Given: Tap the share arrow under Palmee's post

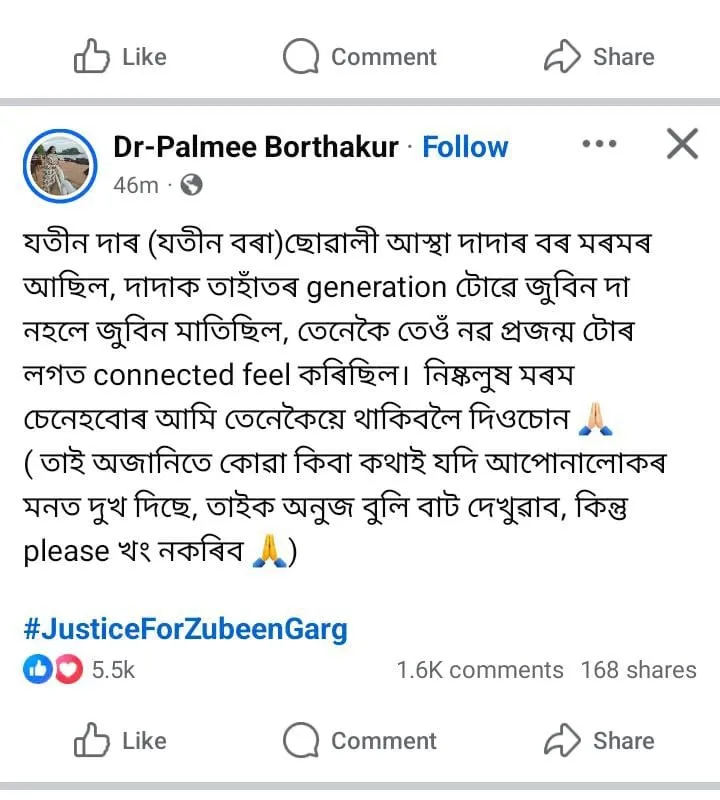Looking at the screenshot, I should (x=563, y=741).
